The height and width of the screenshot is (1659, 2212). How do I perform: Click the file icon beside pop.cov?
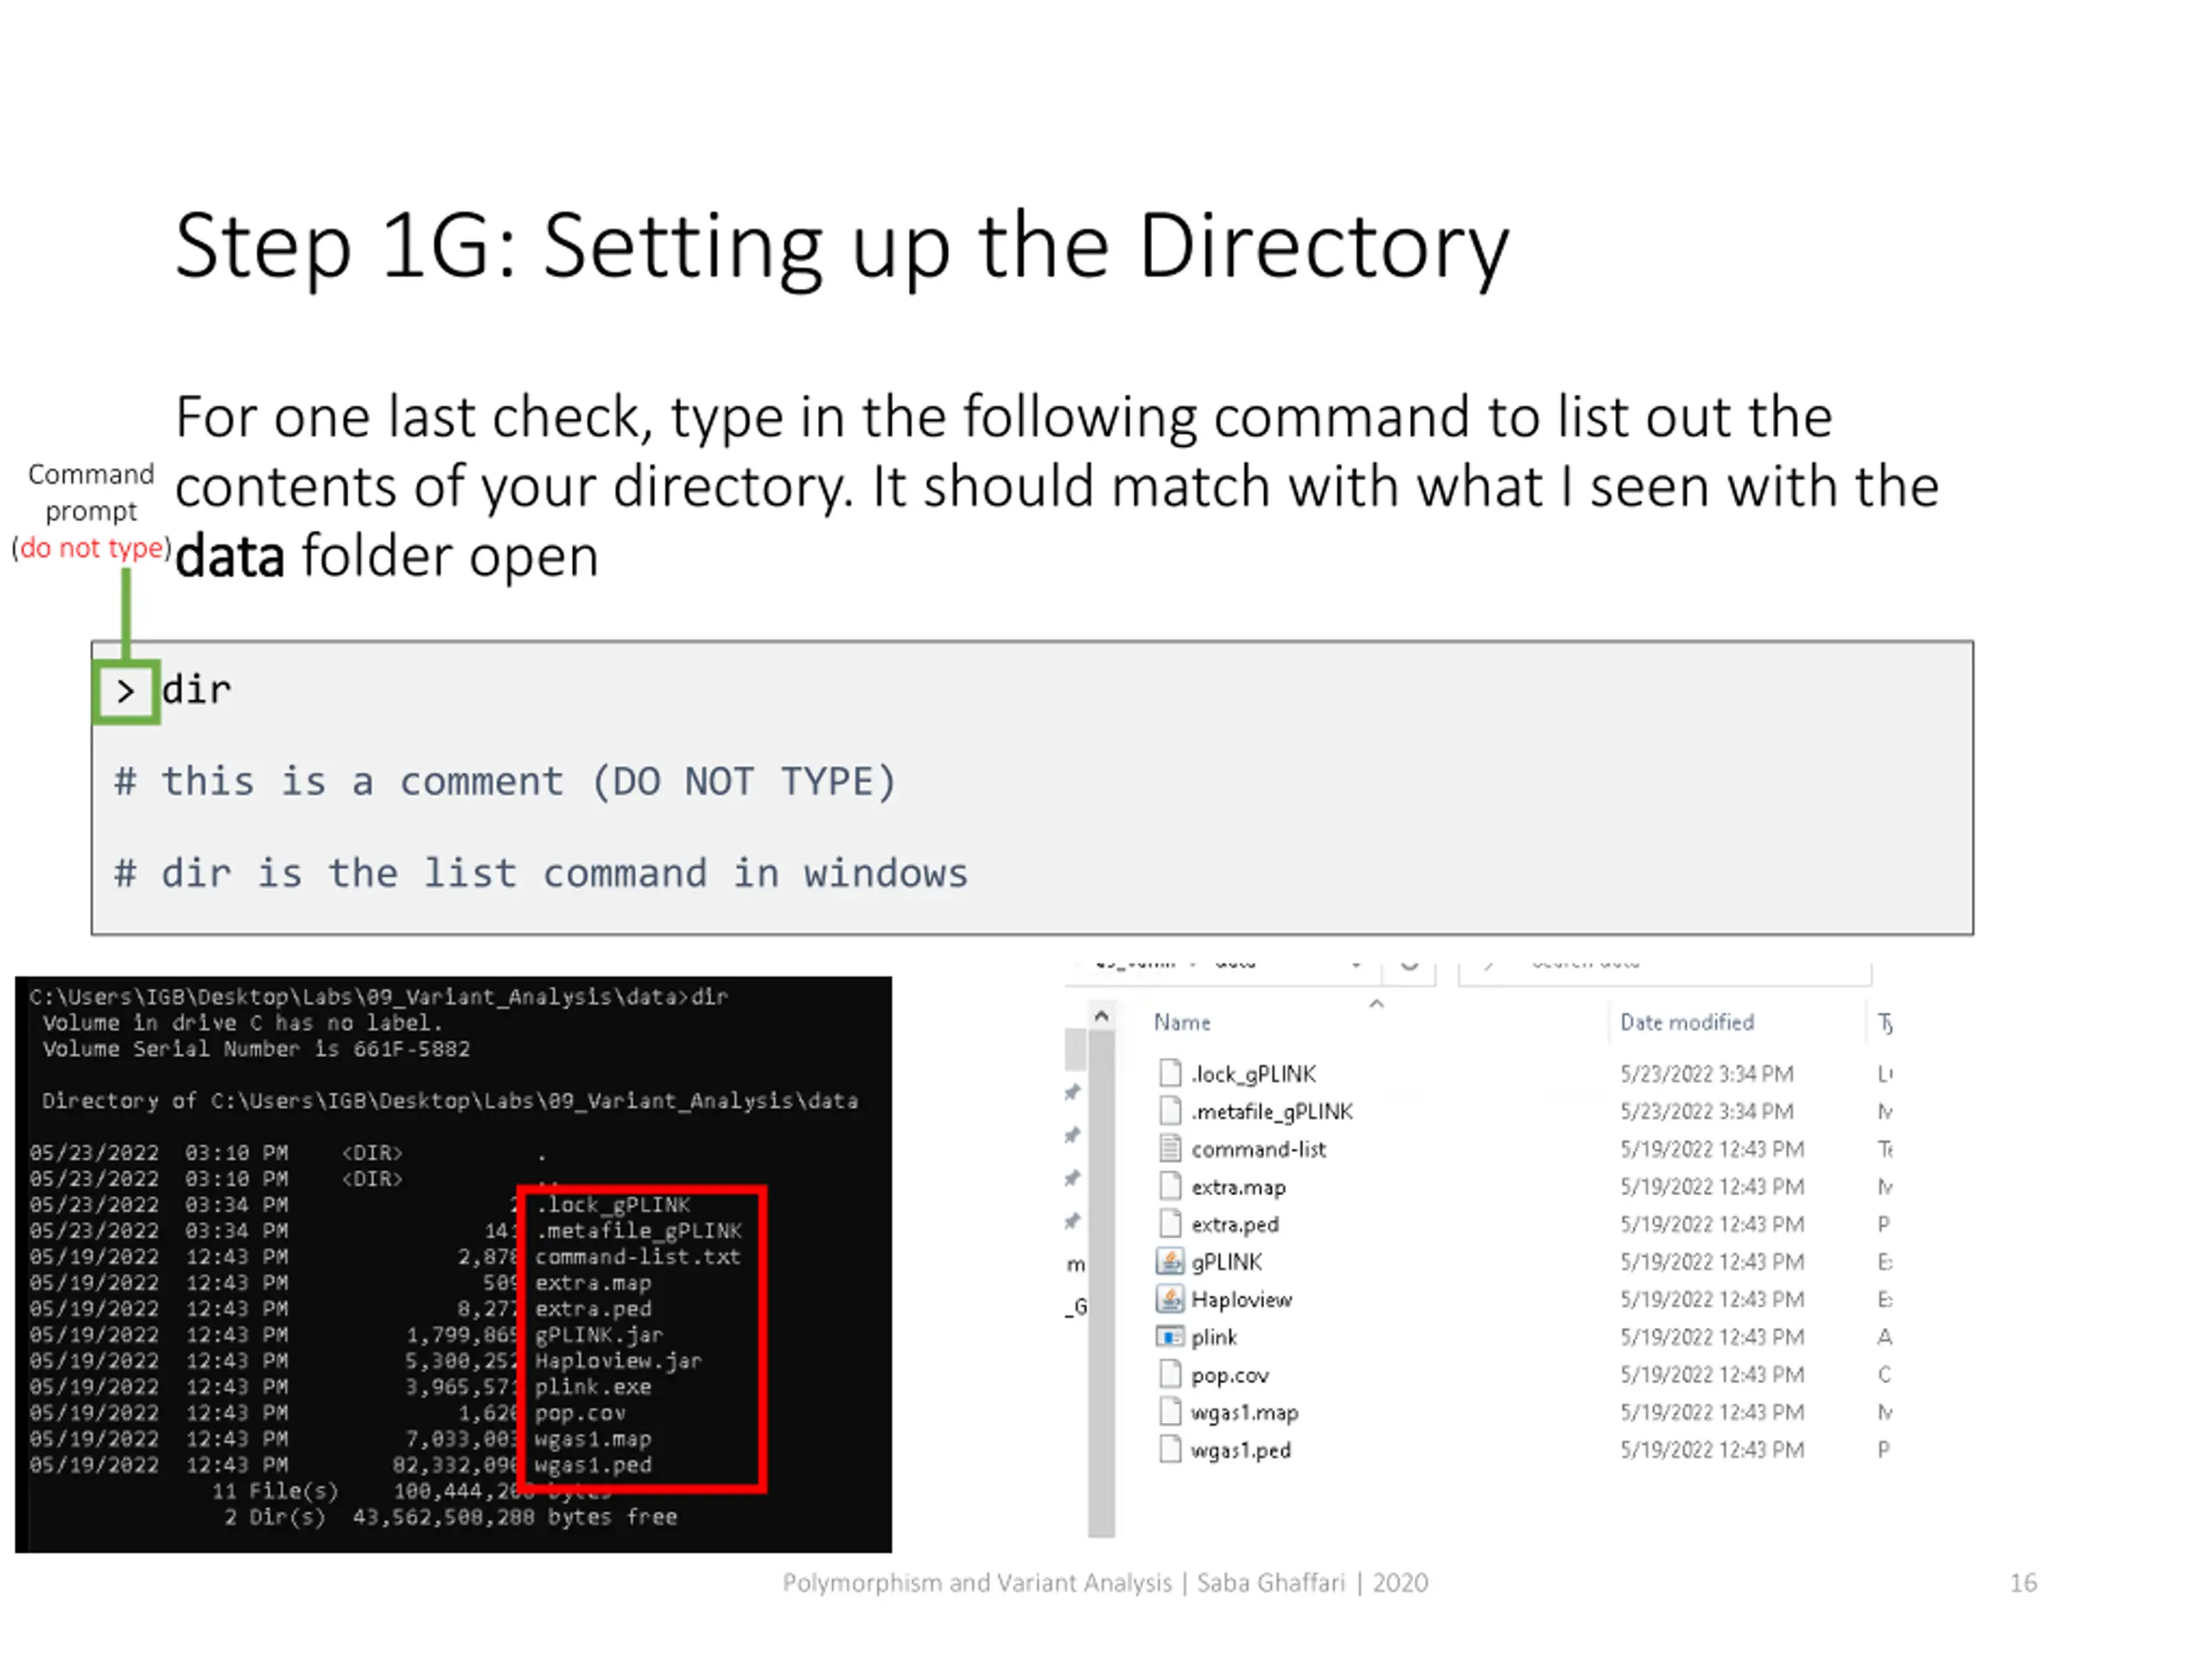point(1169,1374)
